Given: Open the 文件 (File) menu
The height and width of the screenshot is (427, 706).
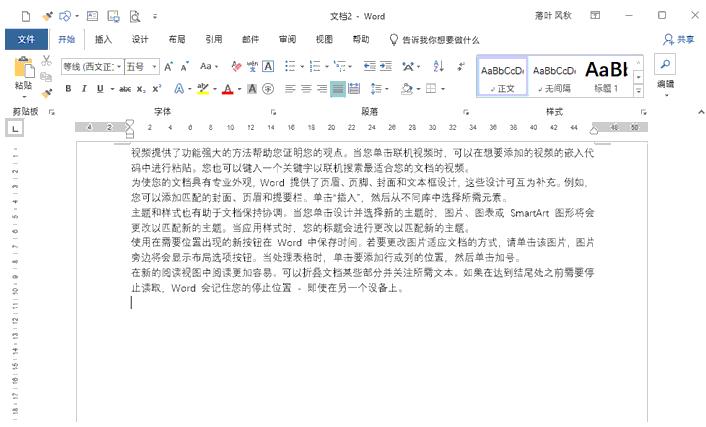Looking at the screenshot, I should coord(26,39).
